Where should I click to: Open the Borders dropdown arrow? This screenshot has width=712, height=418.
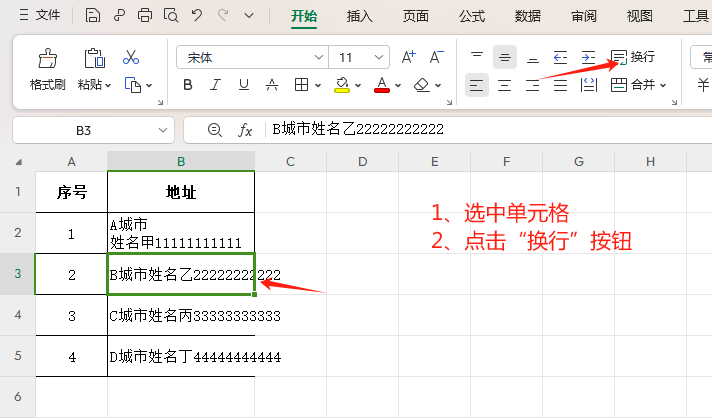(x=318, y=85)
